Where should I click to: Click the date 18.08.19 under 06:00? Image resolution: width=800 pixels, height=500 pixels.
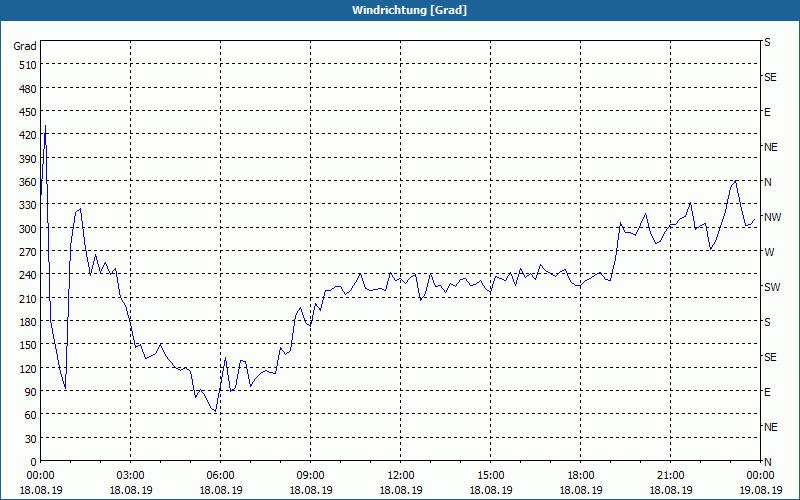coord(220,490)
